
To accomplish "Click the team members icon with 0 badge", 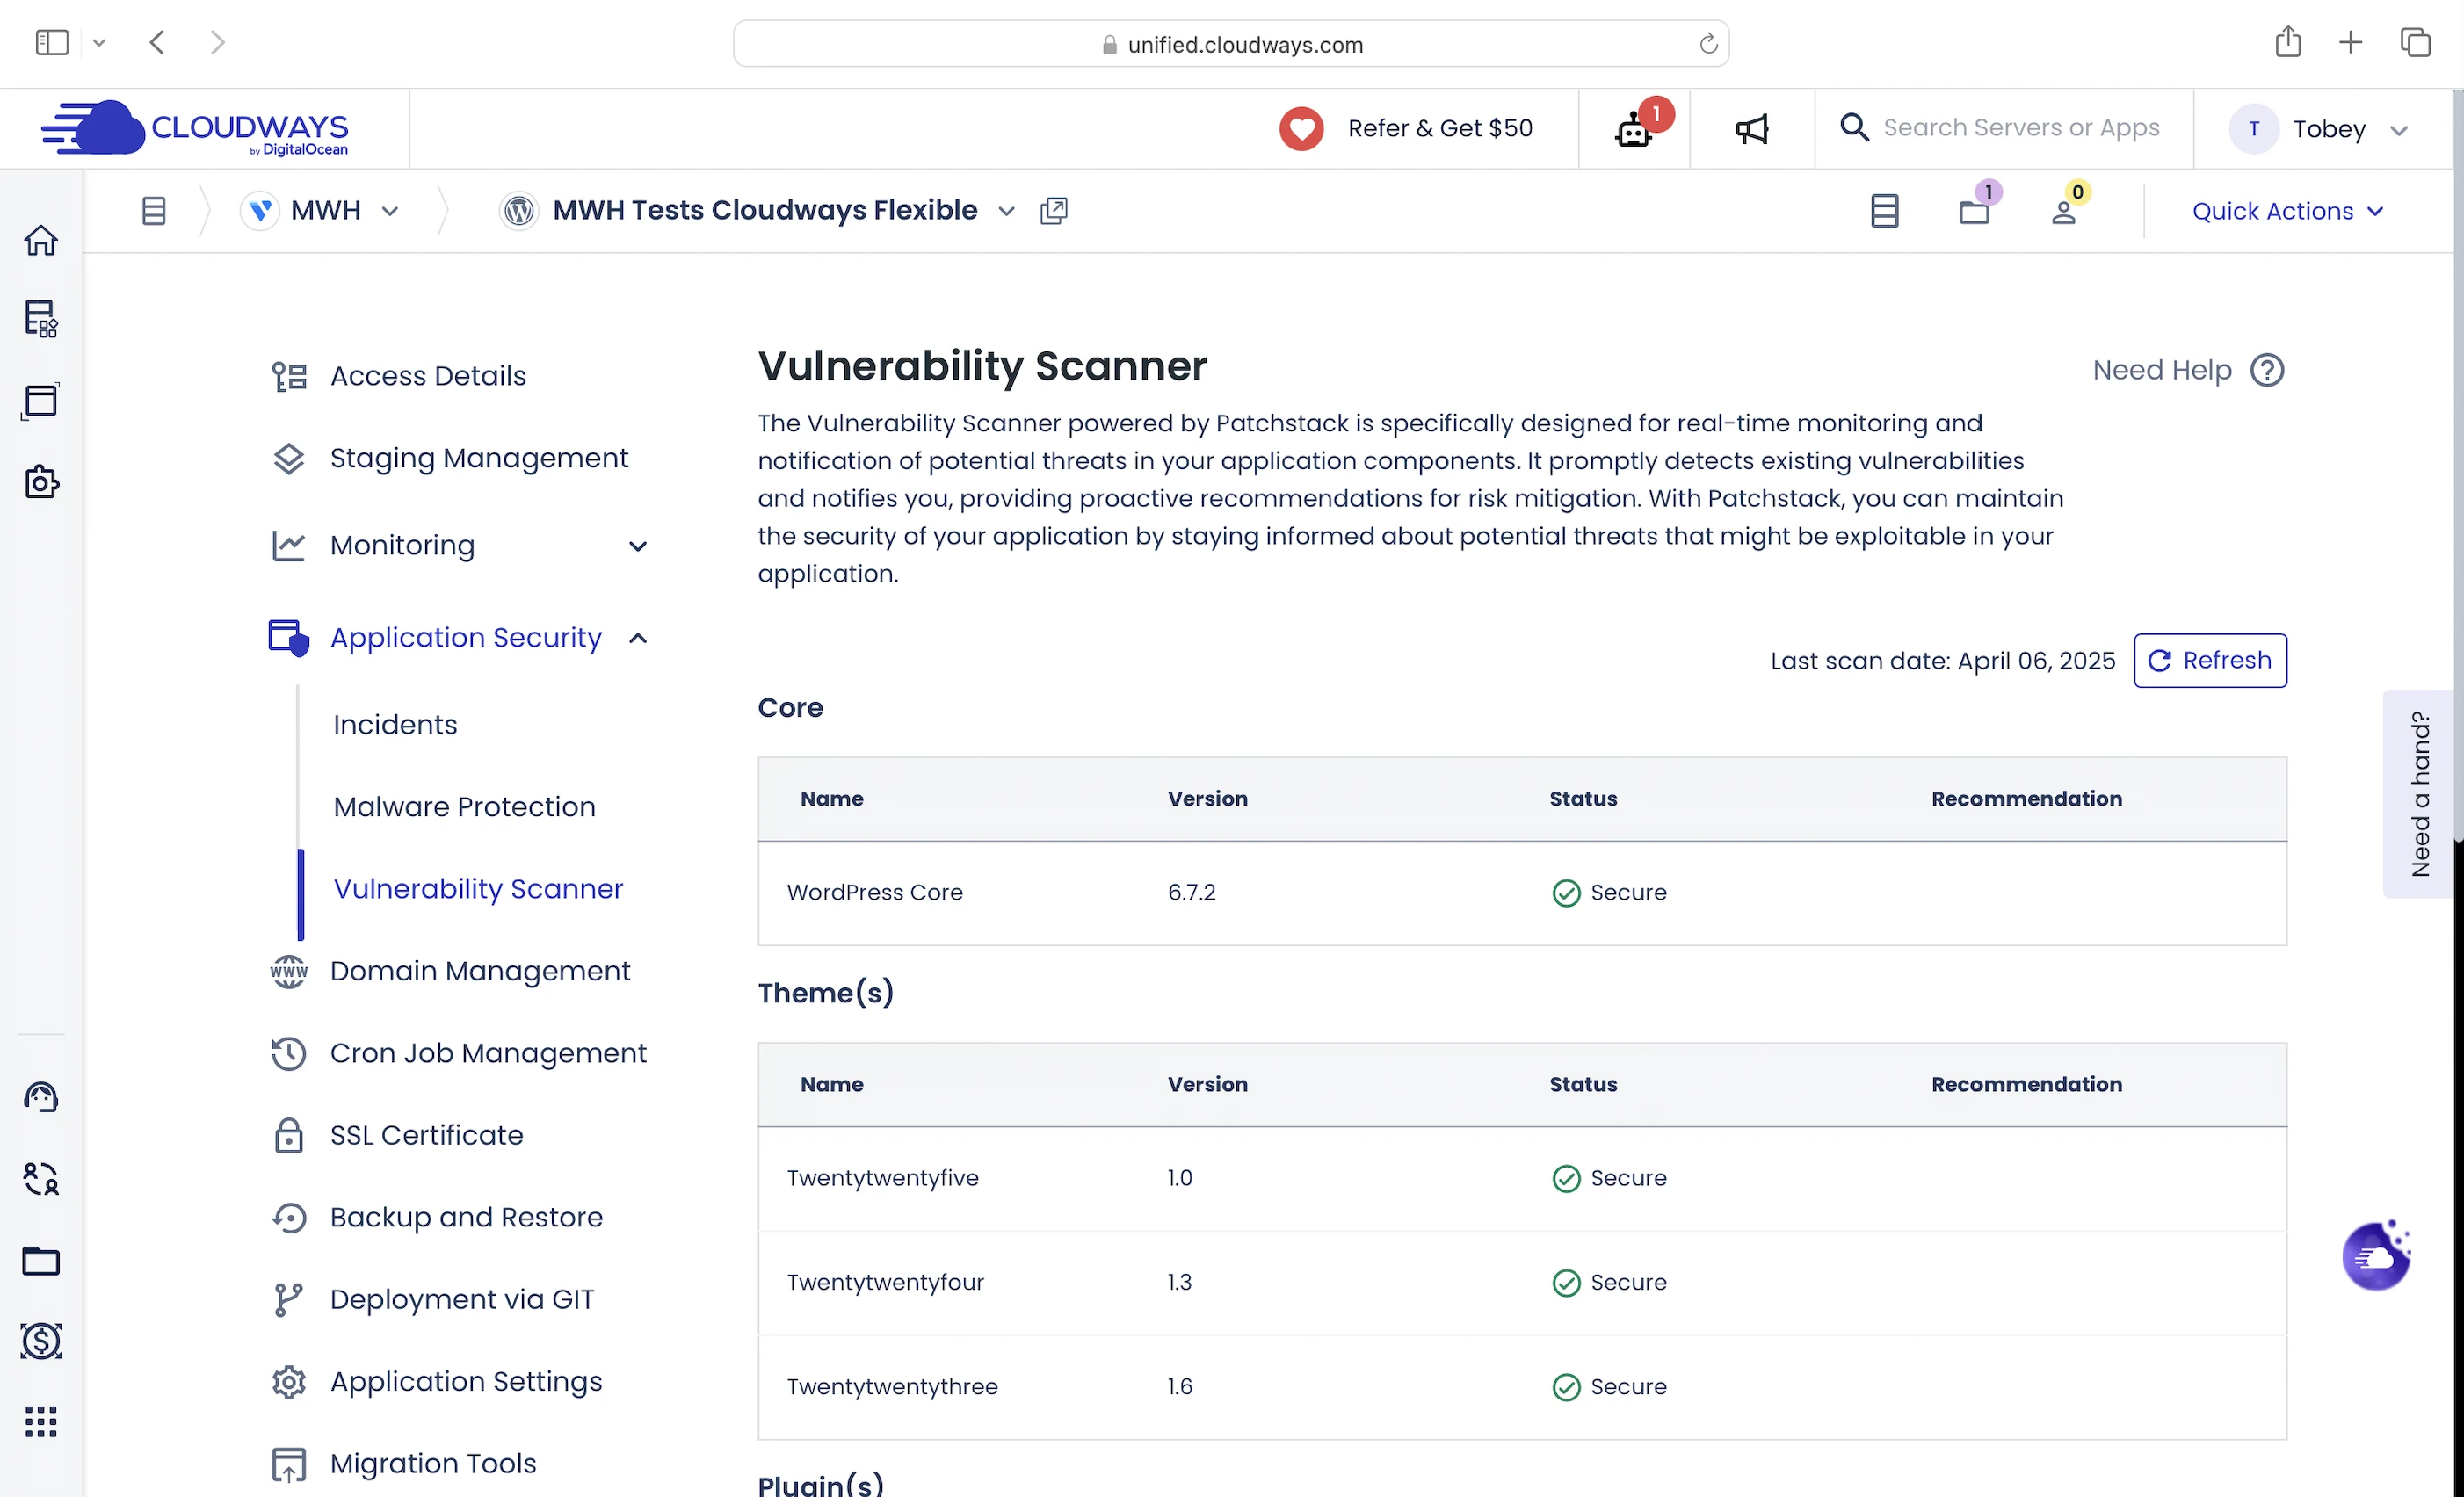I will 2064,211.
